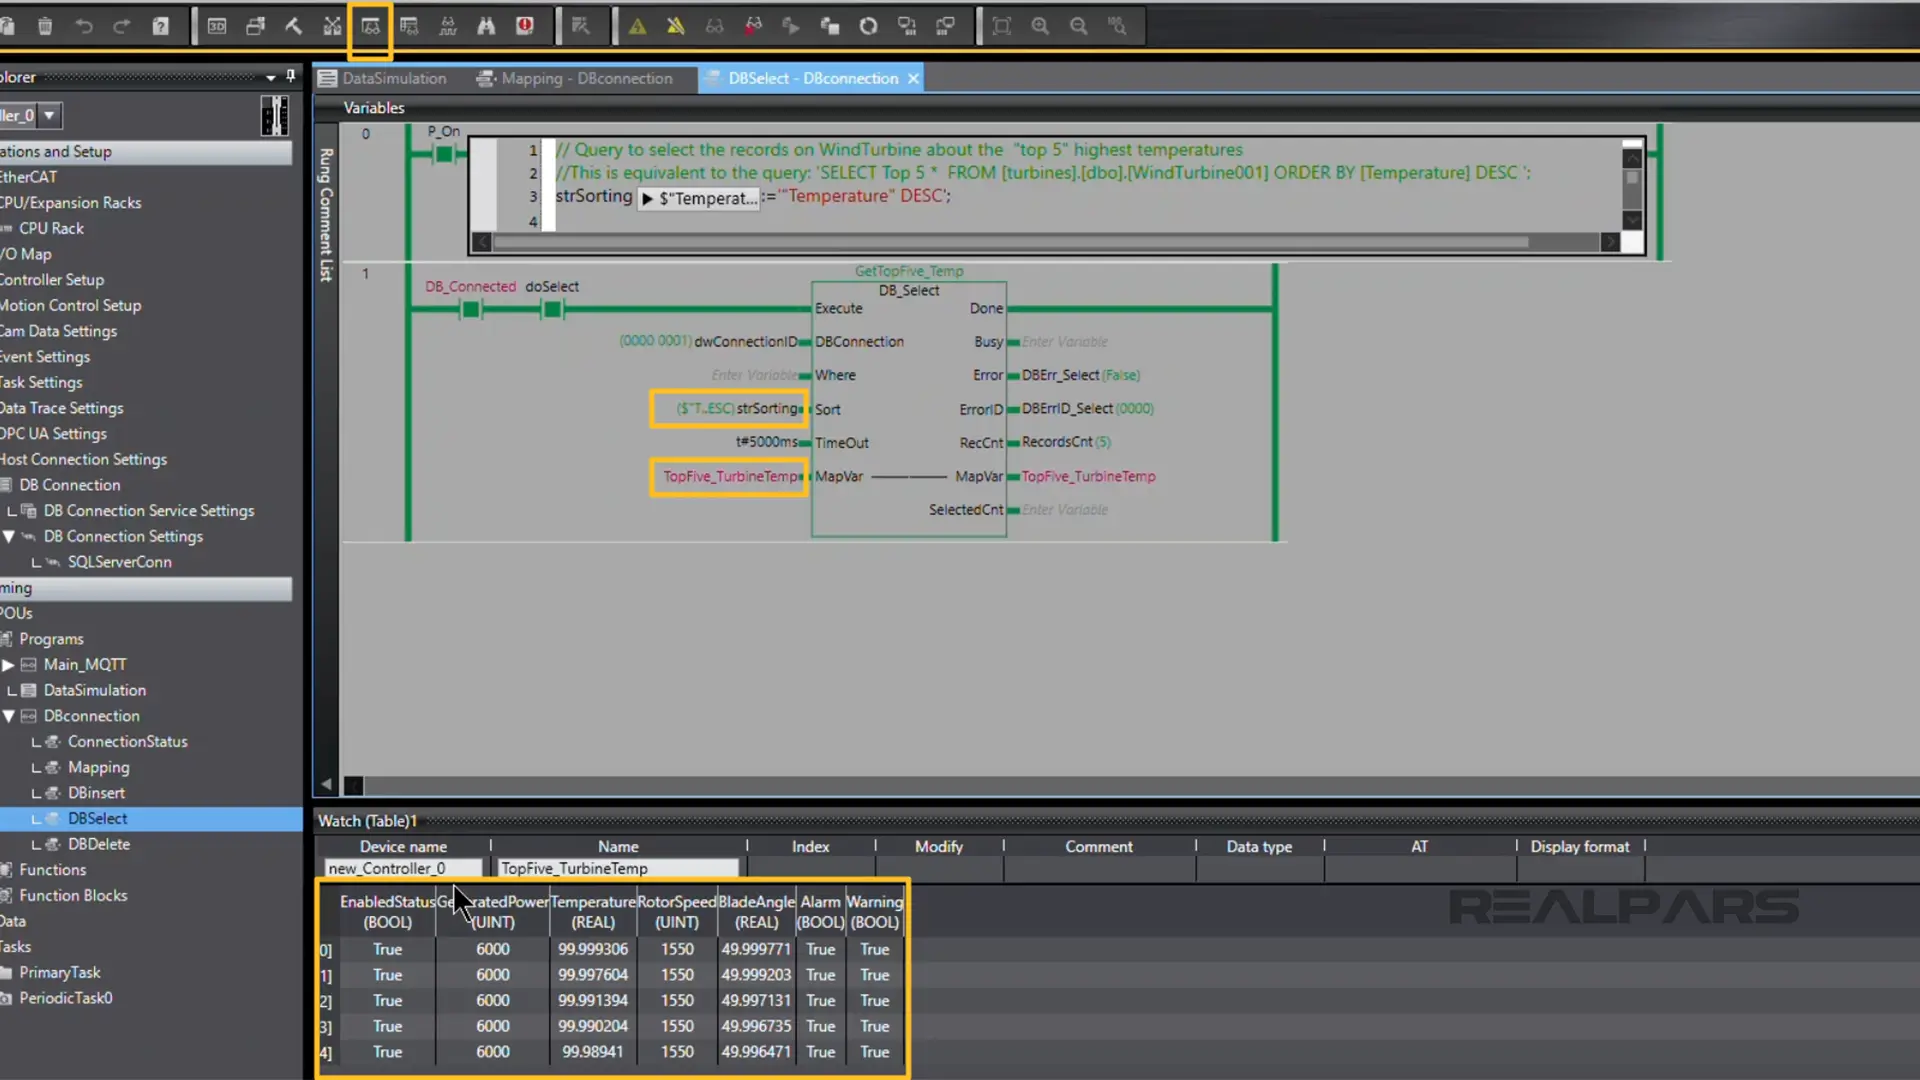Click the trash delete toolbar icon
Viewport: 1920px width, 1080px height.
click(x=45, y=27)
